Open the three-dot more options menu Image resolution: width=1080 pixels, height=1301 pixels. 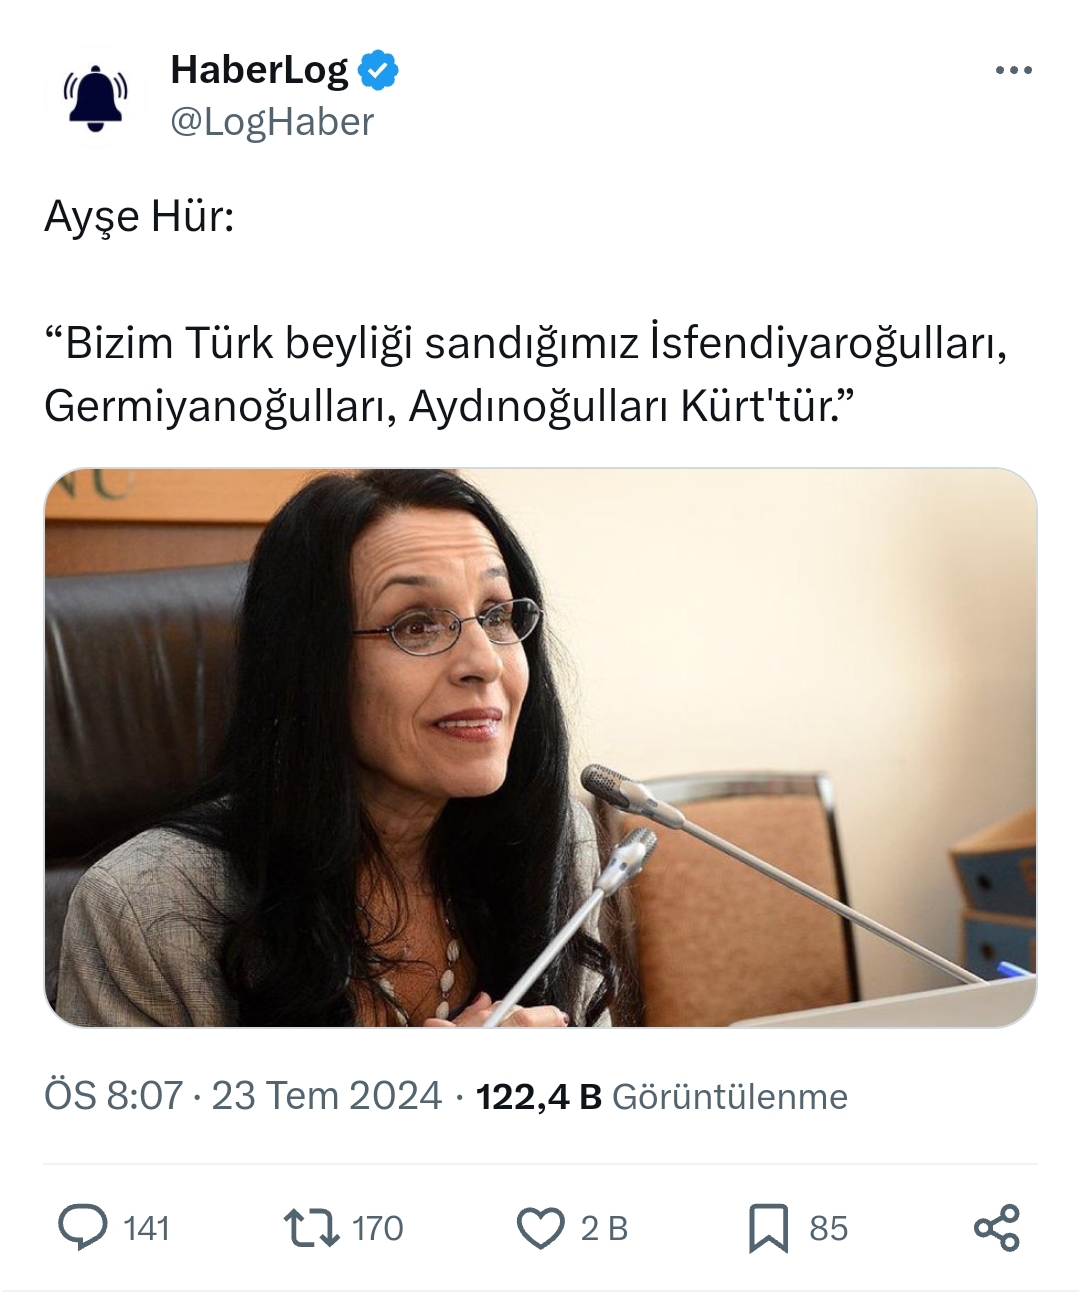[1013, 70]
